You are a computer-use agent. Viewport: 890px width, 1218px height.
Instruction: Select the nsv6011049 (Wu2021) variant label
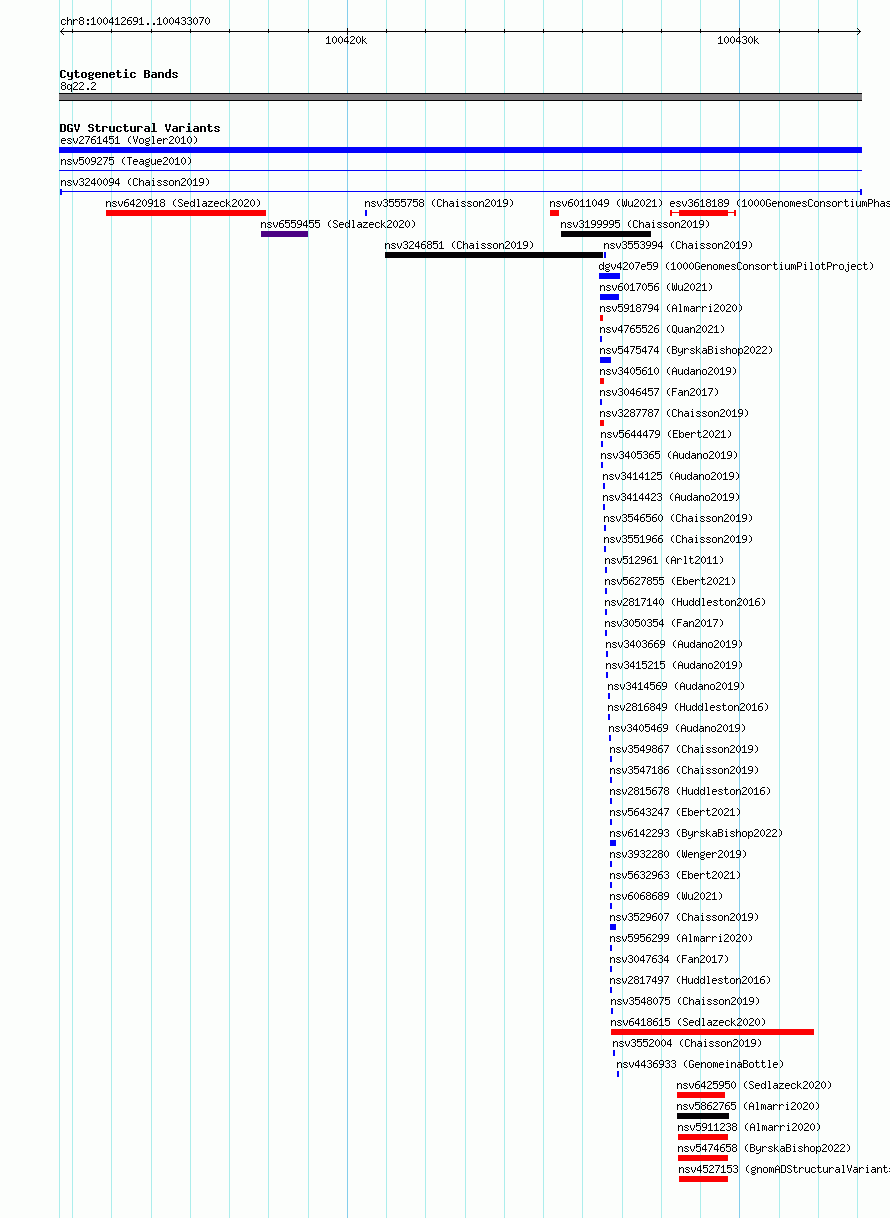coord(606,203)
